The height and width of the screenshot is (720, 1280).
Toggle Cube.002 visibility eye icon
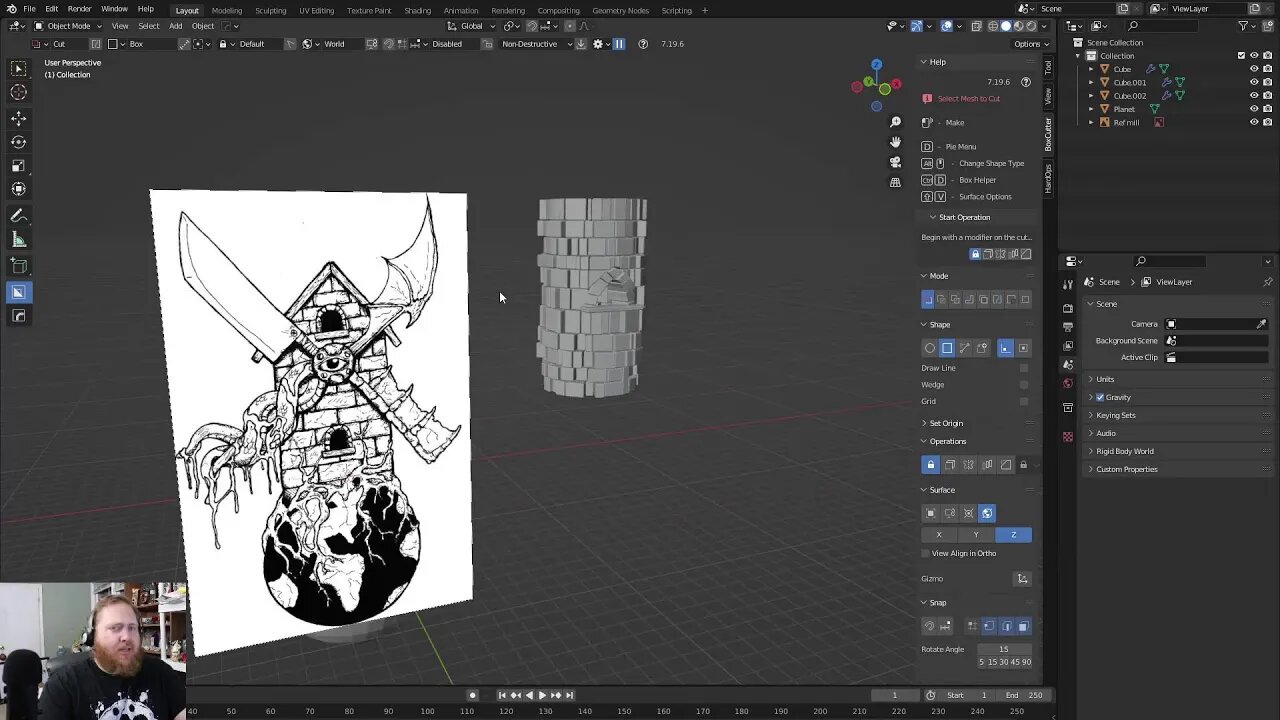pyautogui.click(x=1254, y=96)
